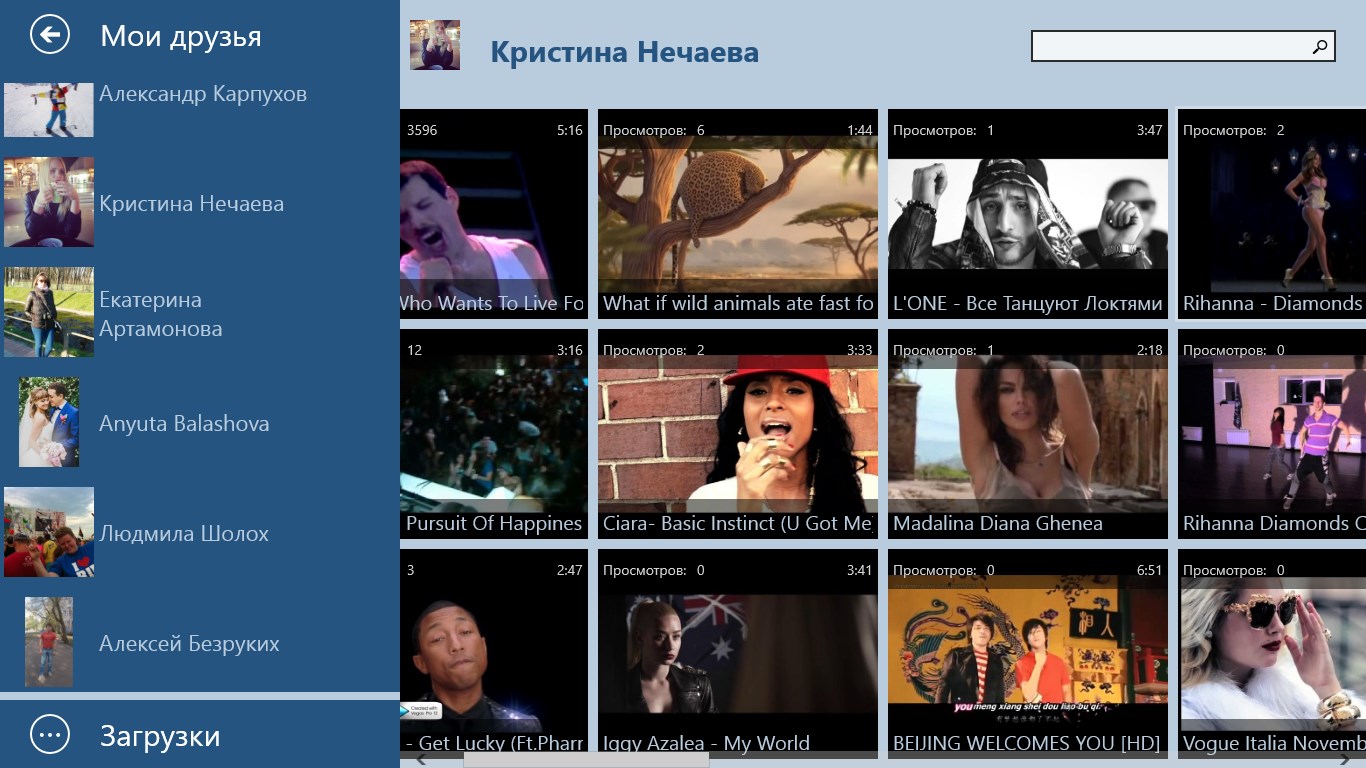This screenshot has width=1366, height=768.
Task: Click Людмила Шолох's avatar photo
Action: [49, 532]
